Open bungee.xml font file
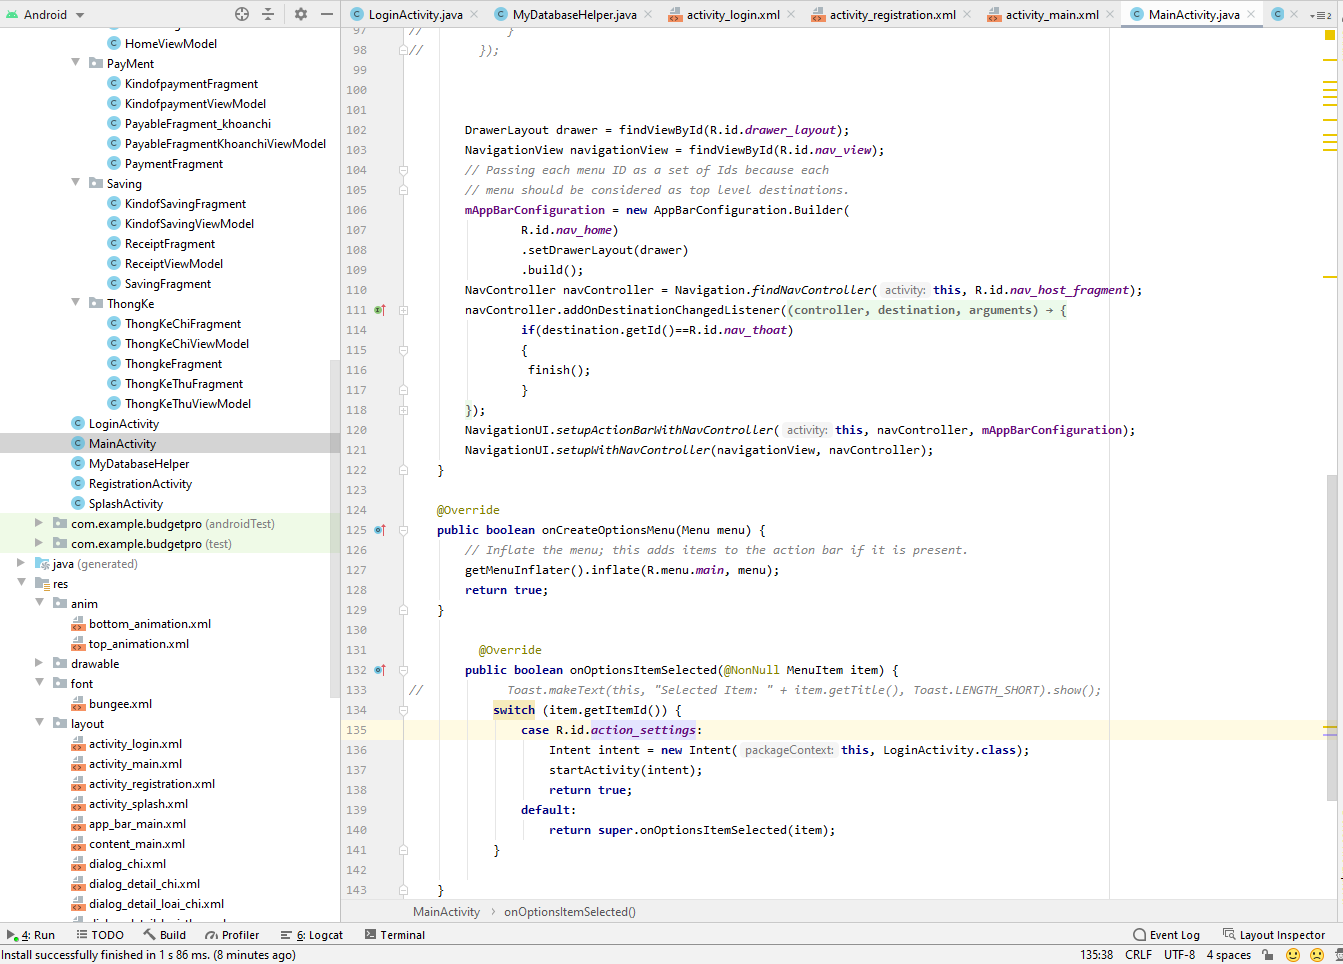 pyautogui.click(x=120, y=704)
